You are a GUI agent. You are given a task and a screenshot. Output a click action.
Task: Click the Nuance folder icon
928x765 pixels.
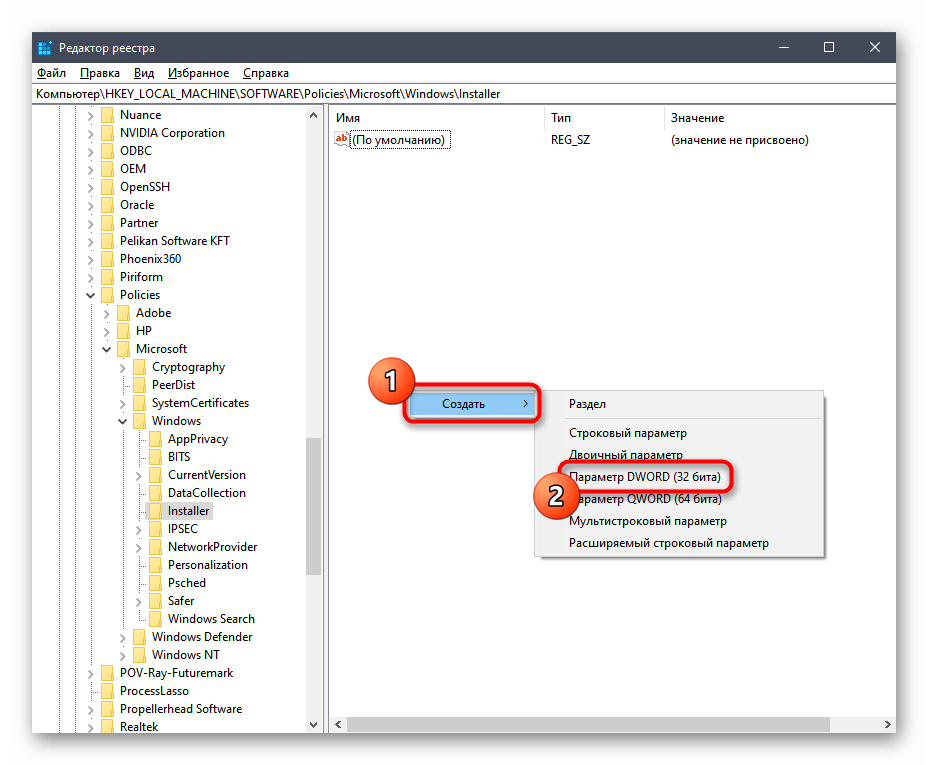point(108,115)
